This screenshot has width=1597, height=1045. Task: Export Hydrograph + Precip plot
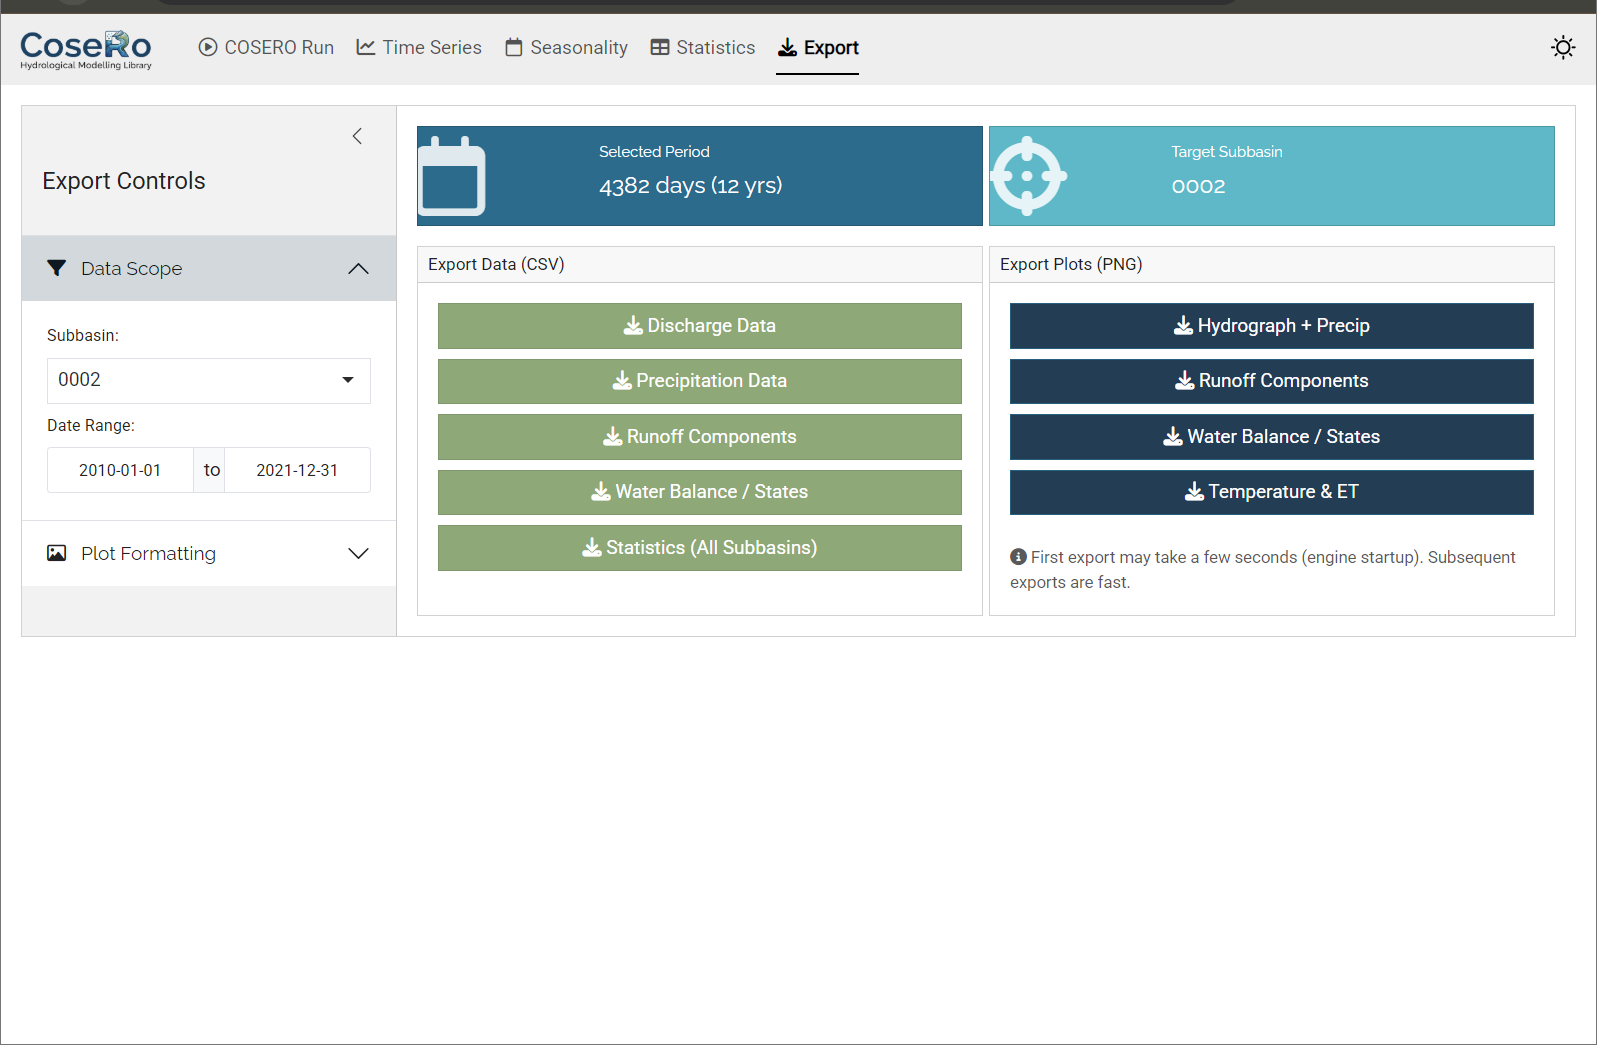click(1271, 326)
